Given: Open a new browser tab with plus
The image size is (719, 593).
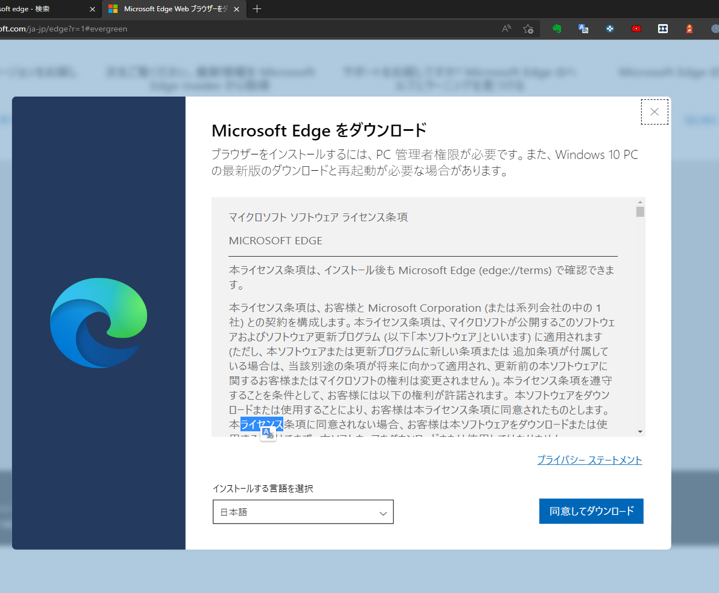Looking at the screenshot, I should click(x=257, y=9).
